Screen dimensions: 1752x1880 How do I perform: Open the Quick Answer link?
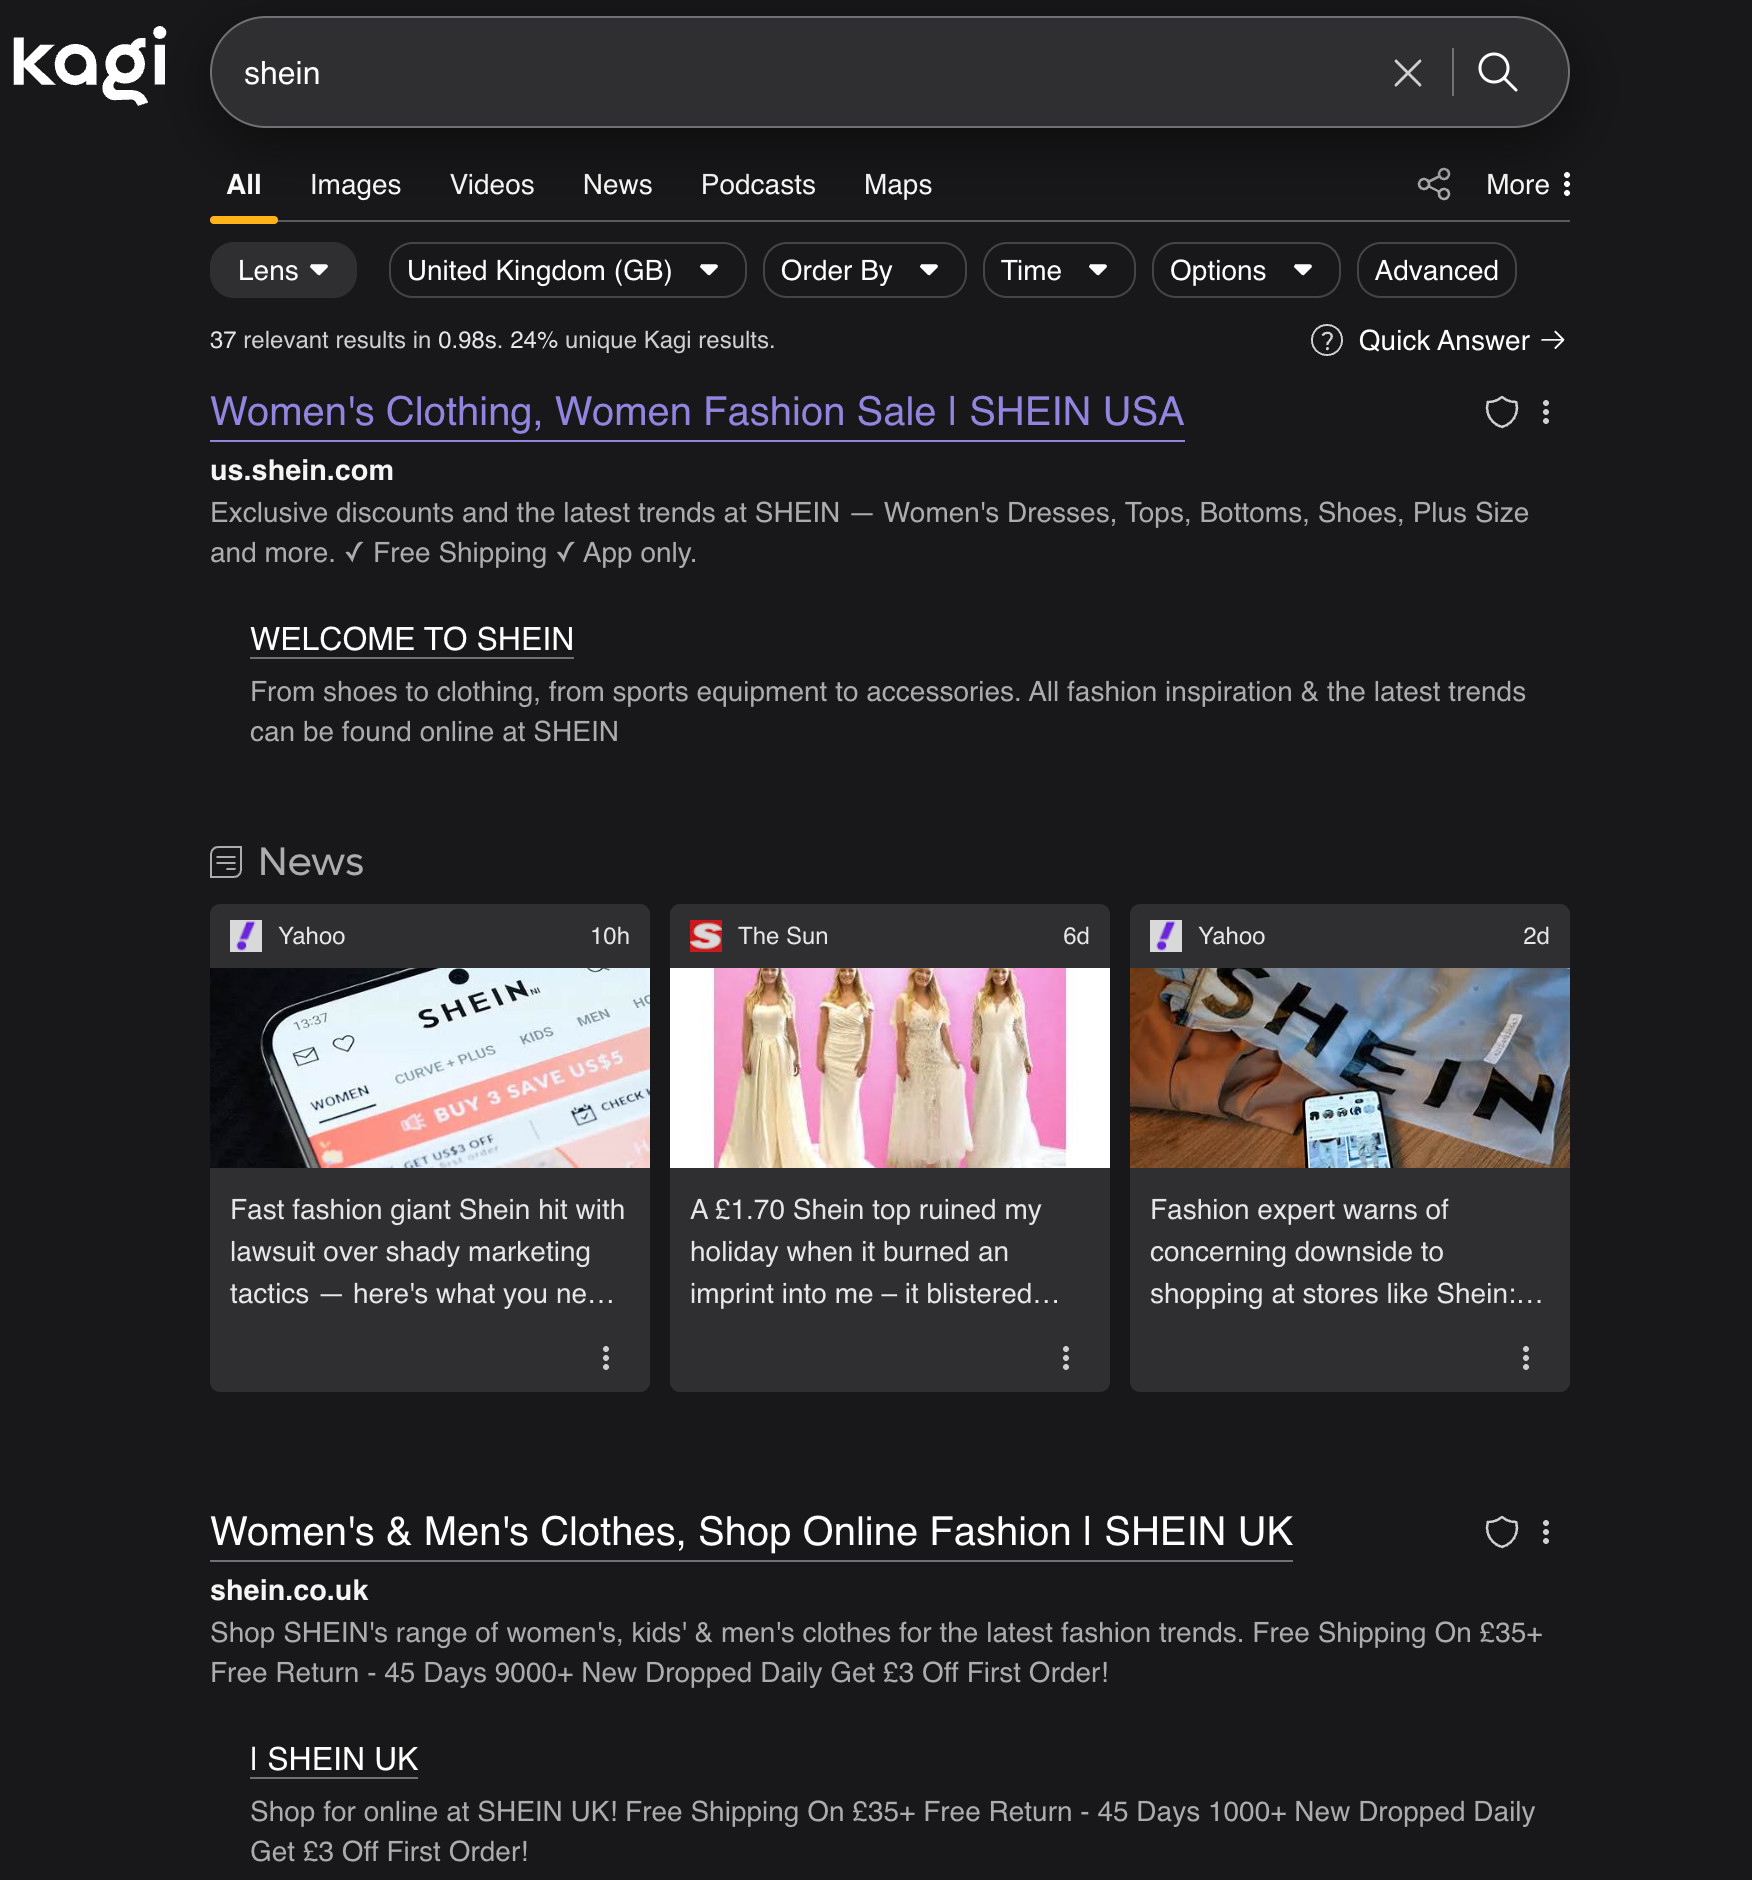click(x=1438, y=341)
